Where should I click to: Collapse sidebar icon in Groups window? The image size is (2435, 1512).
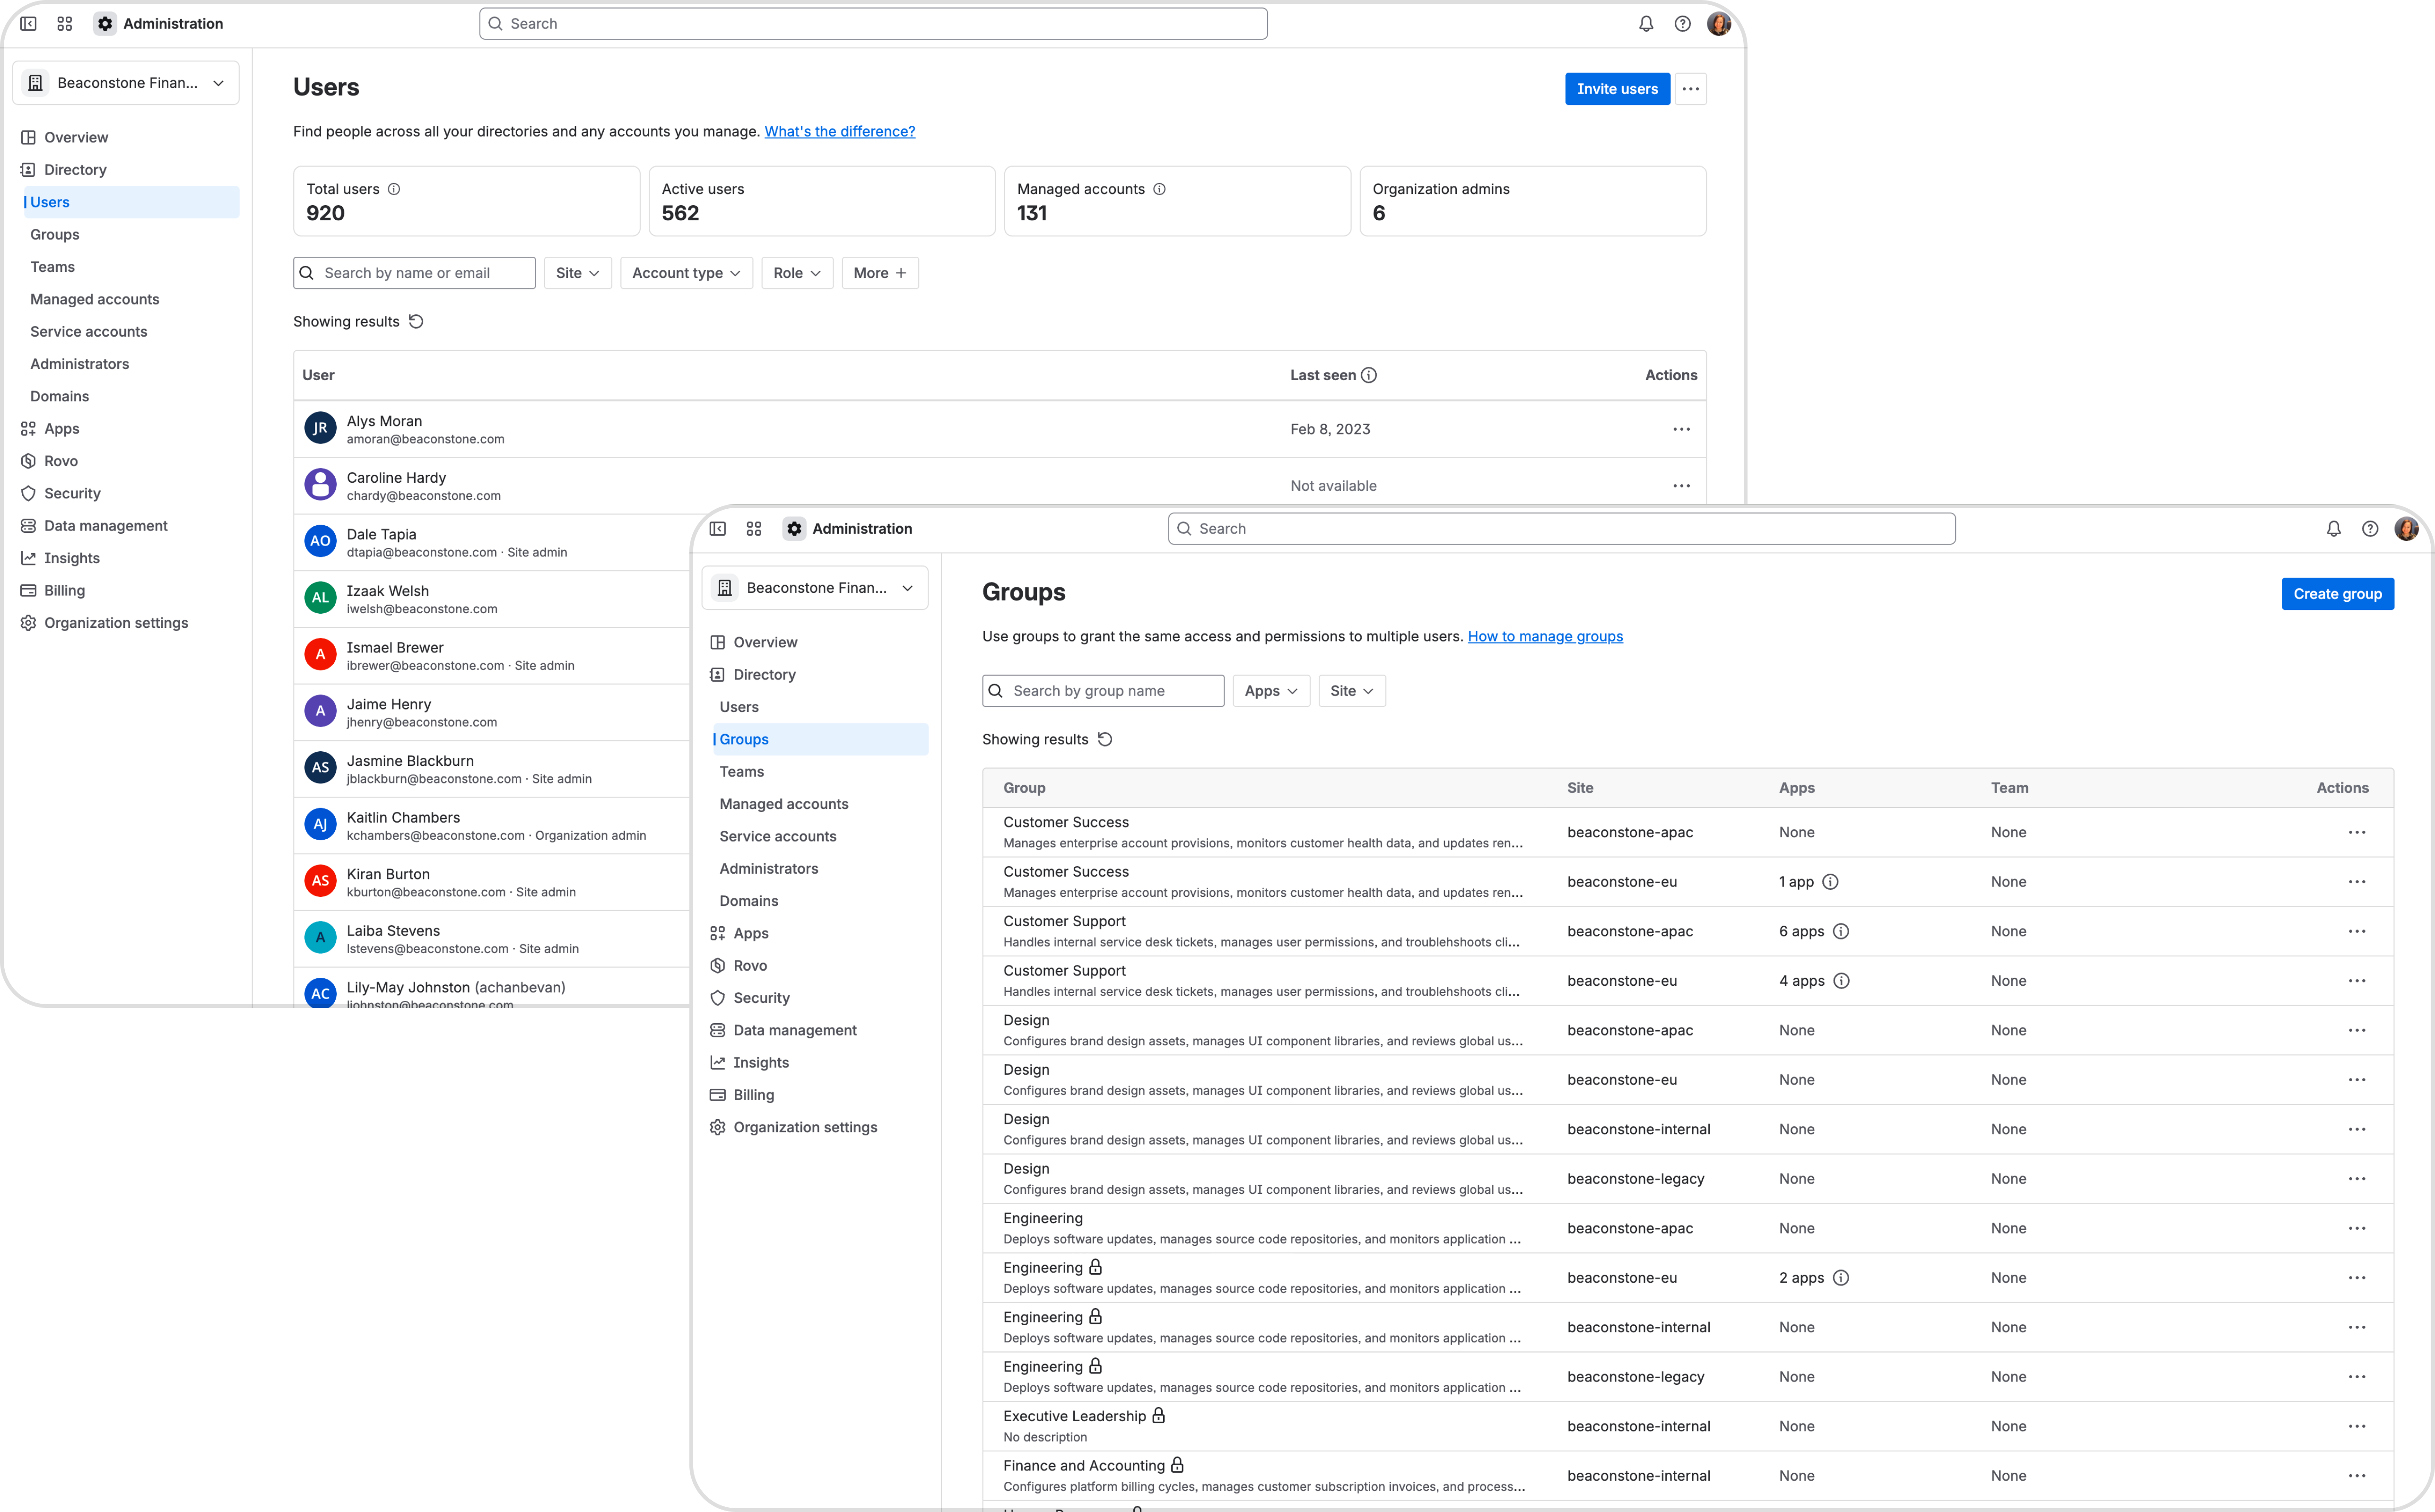[x=718, y=529]
